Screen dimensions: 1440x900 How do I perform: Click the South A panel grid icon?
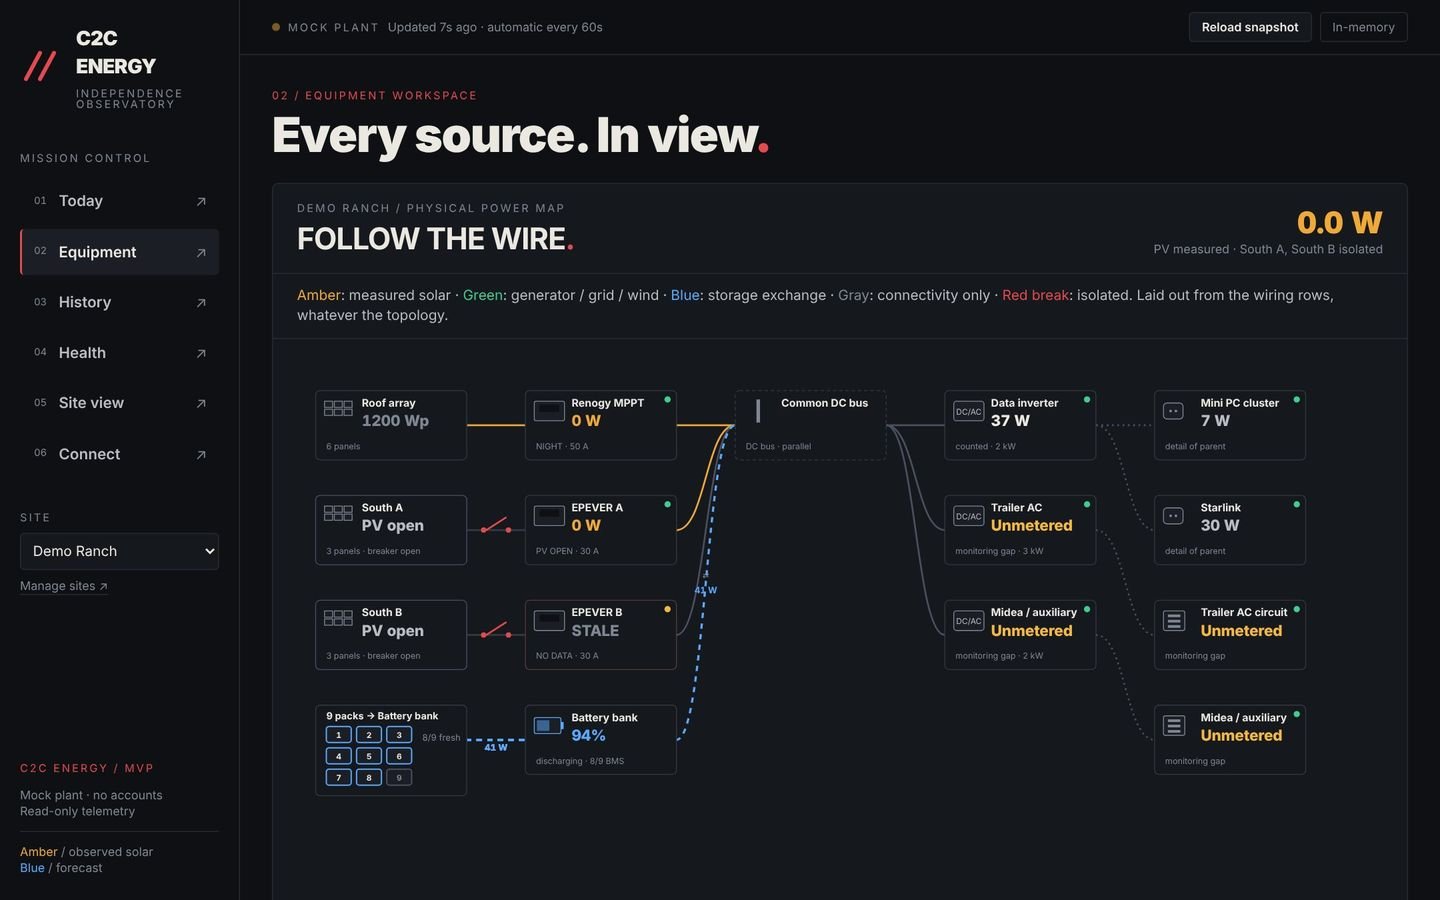[338, 513]
